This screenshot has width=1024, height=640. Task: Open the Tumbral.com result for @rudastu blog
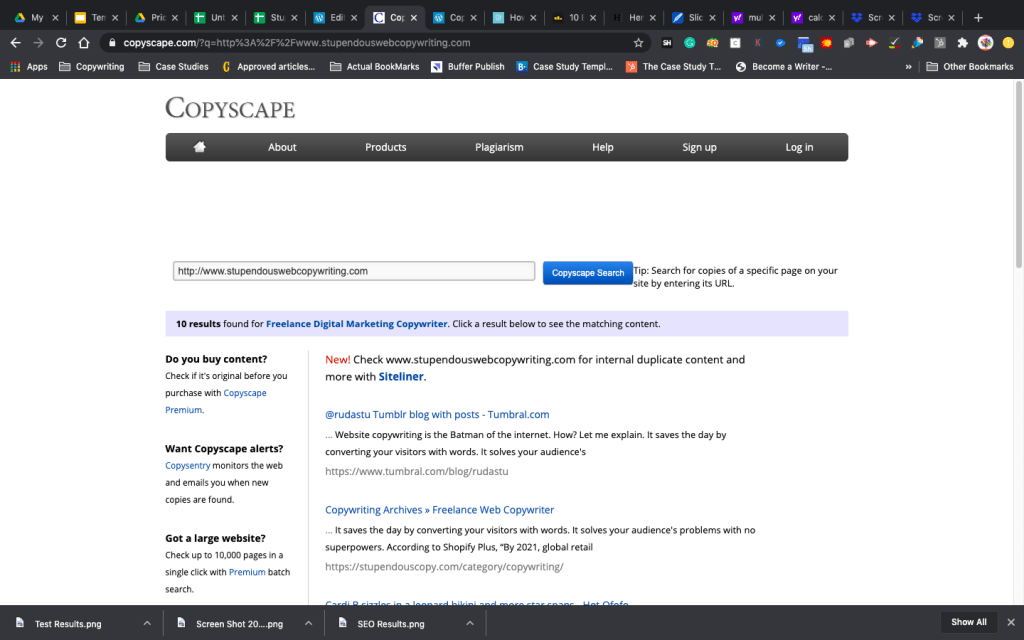pyautogui.click(x=435, y=414)
